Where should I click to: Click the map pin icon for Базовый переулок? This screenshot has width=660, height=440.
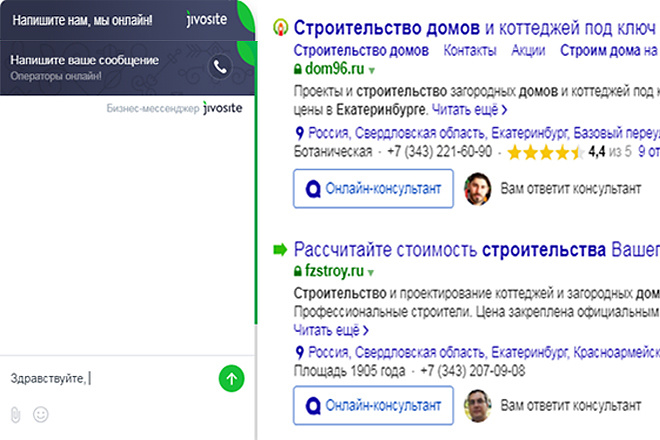pyautogui.click(x=299, y=133)
